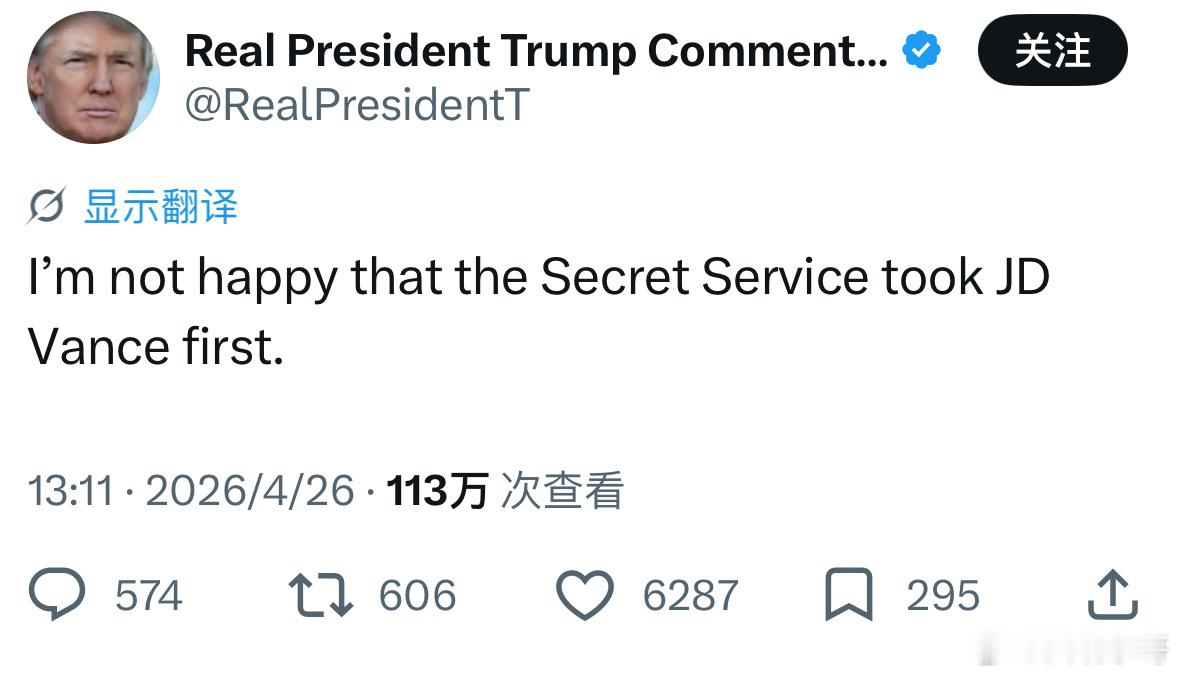Click the bookmark count 295
The height and width of the screenshot is (677, 1179).
click(944, 596)
